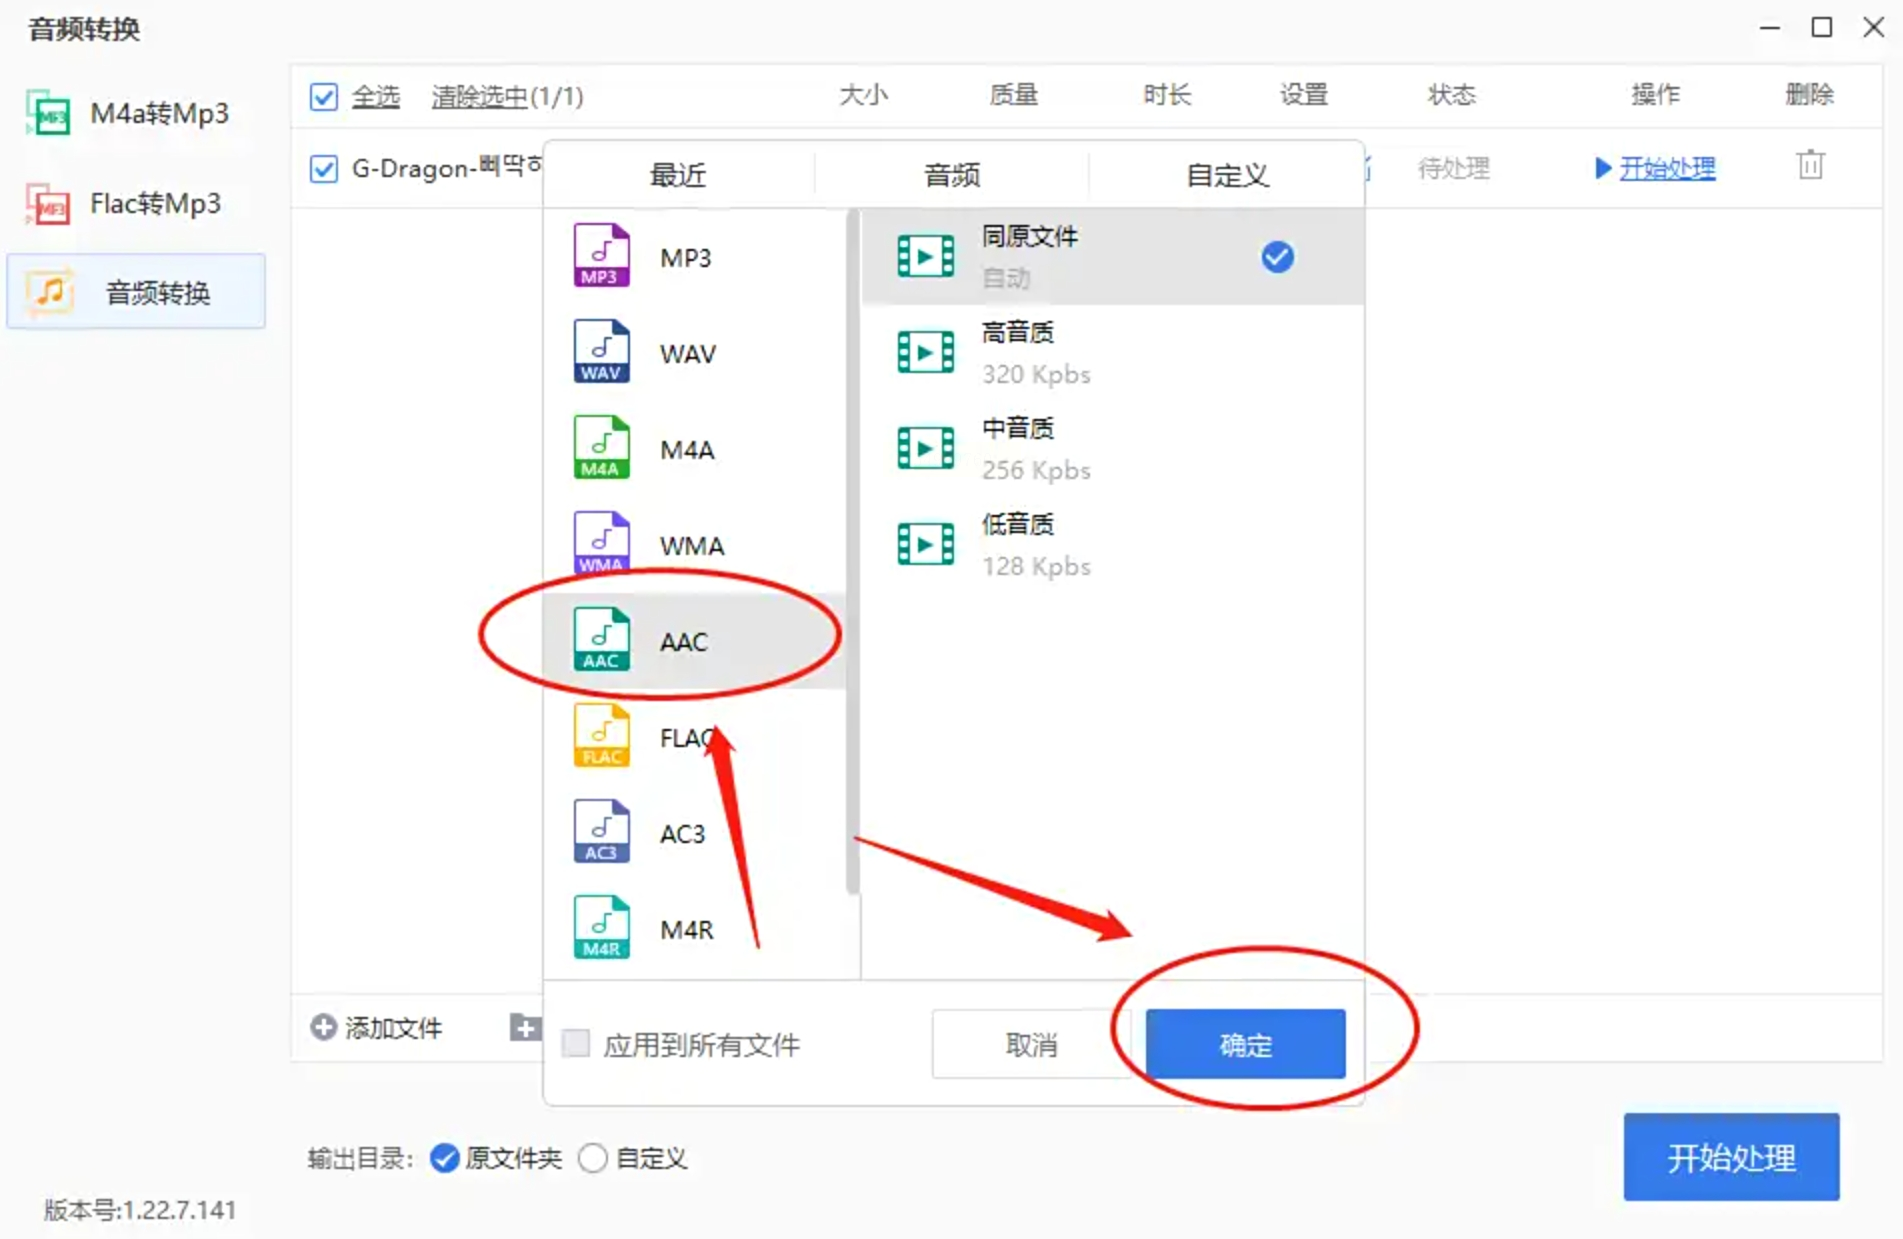Enable 应用到所有文件 checkbox
This screenshot has height=1239, width=1903.
coord(576,1043)
